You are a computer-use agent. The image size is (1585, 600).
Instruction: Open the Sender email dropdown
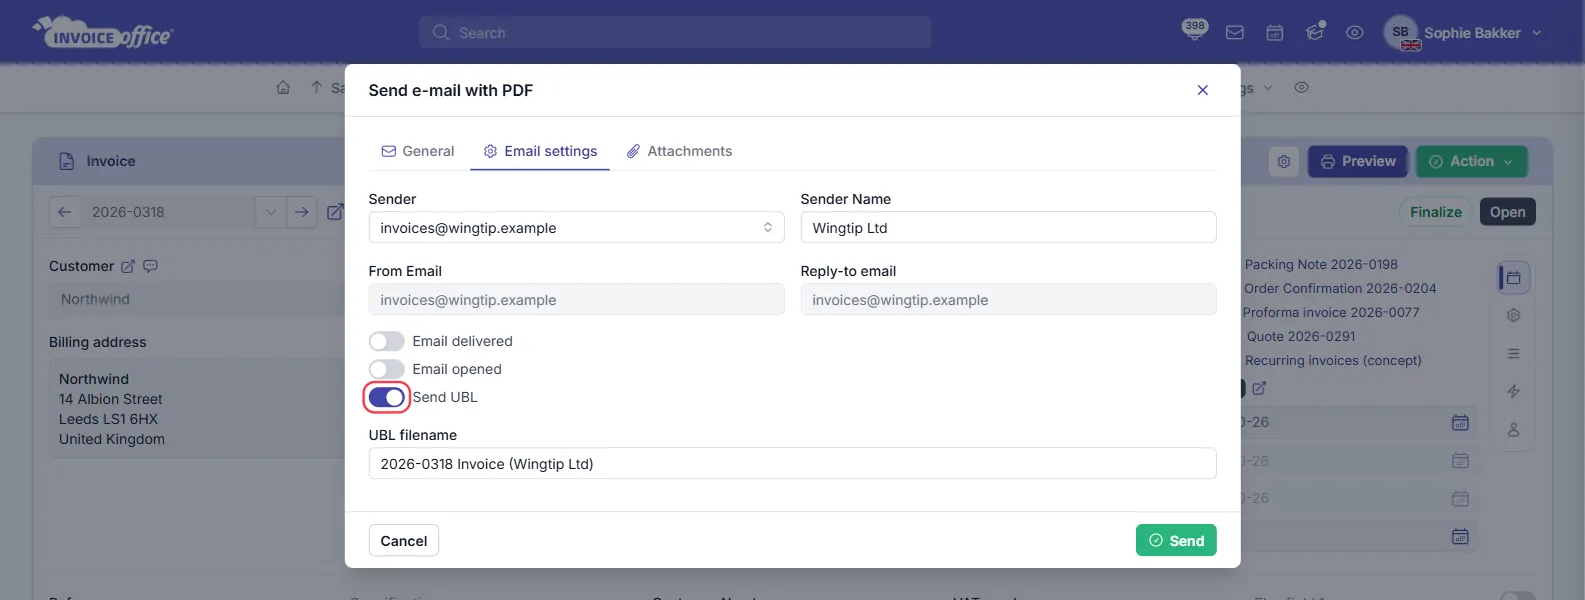(x=577, y=227)
